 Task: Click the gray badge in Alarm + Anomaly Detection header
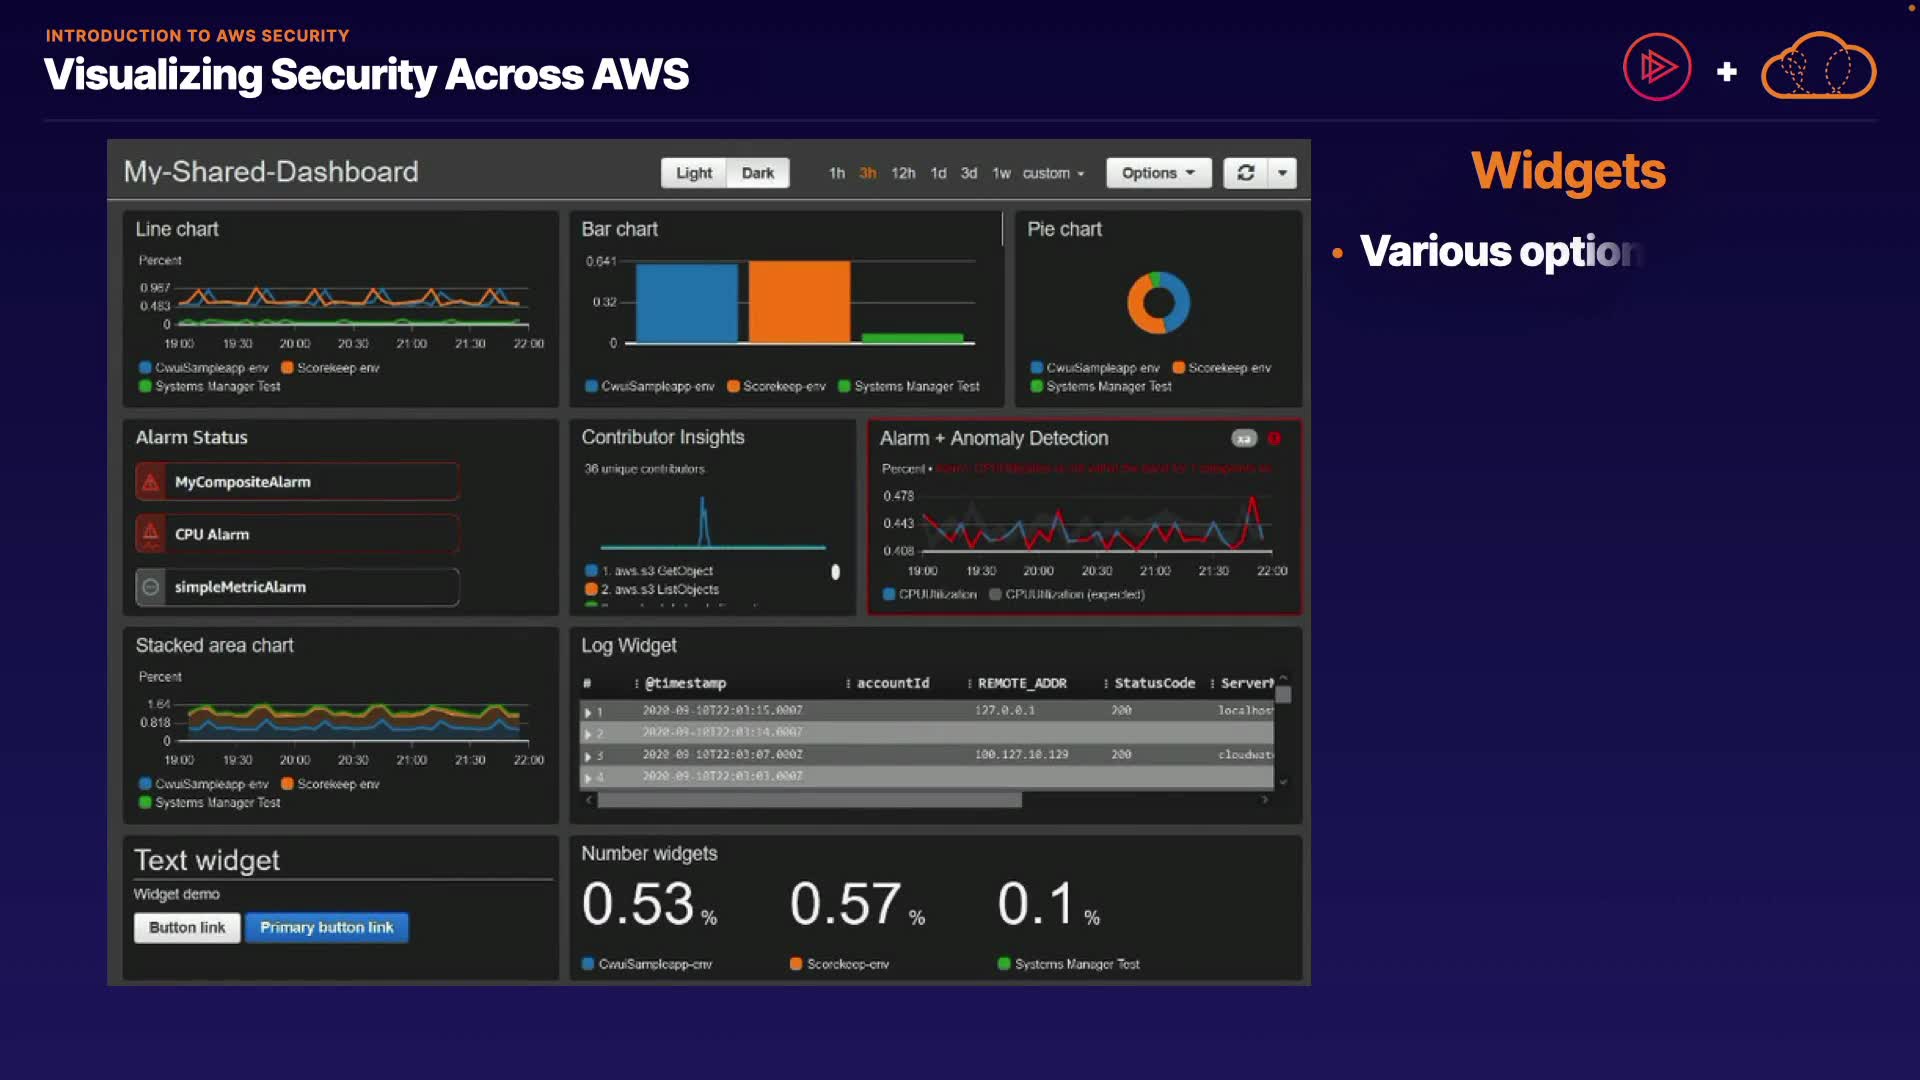pyautogui.click(x=1244, y=438)
